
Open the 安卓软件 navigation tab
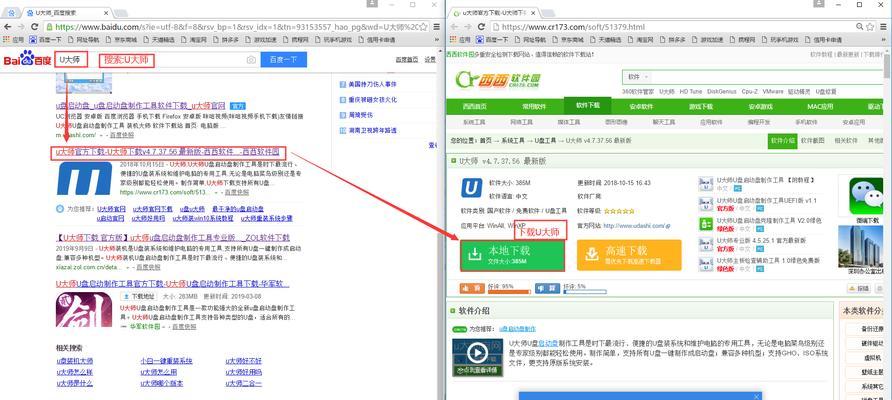click(642, 106)
